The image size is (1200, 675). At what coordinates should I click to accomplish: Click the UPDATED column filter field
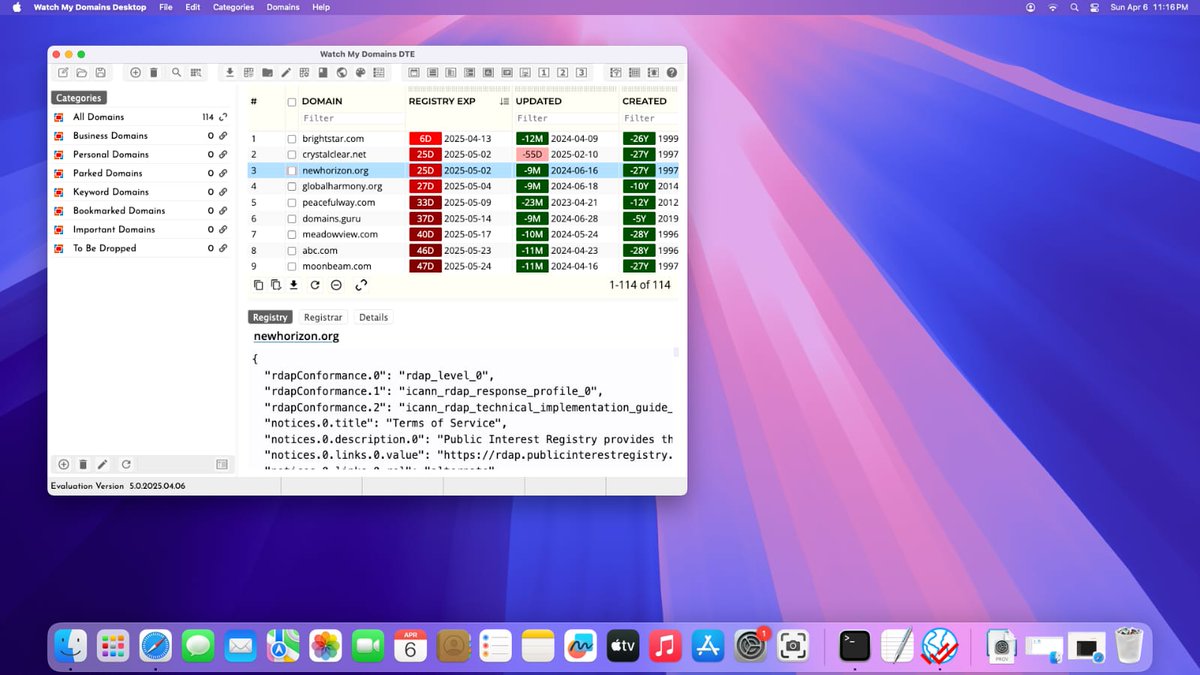[x=563, y=118]
